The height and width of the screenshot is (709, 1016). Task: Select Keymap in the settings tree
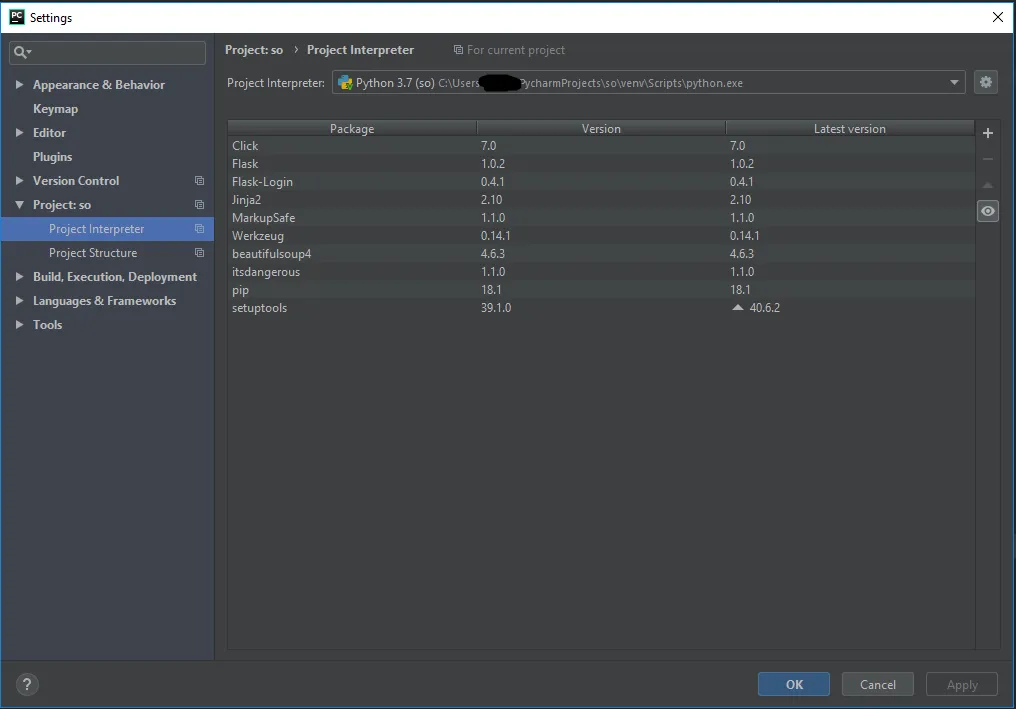point(55,109)
